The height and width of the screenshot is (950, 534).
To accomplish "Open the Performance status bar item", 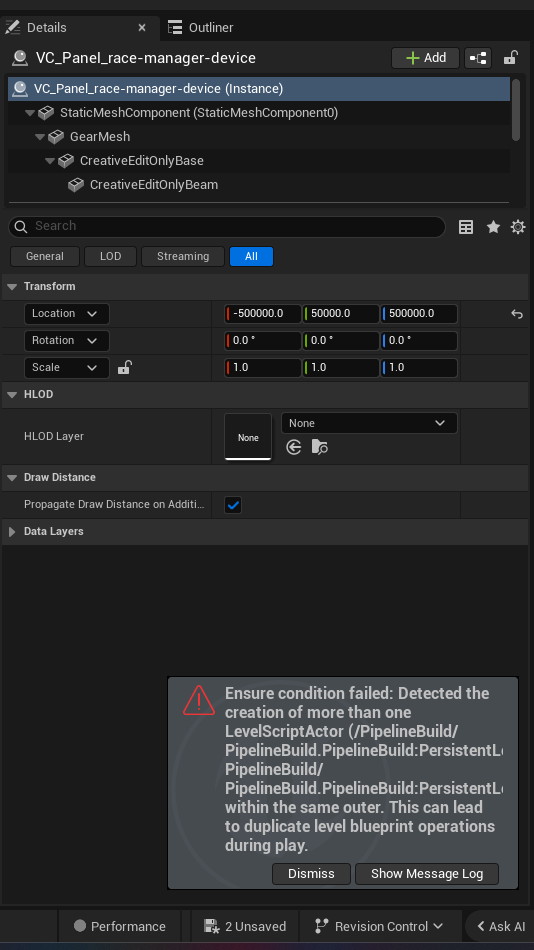I will click(x=119, y=926).
